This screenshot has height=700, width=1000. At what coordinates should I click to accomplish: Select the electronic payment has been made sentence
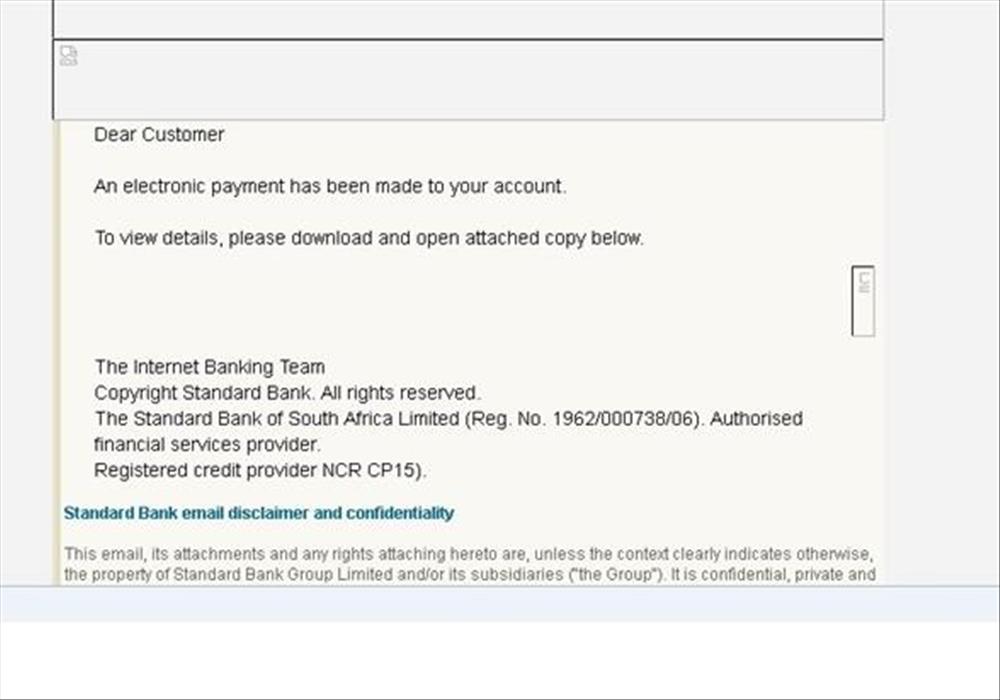tap(330, 186)
